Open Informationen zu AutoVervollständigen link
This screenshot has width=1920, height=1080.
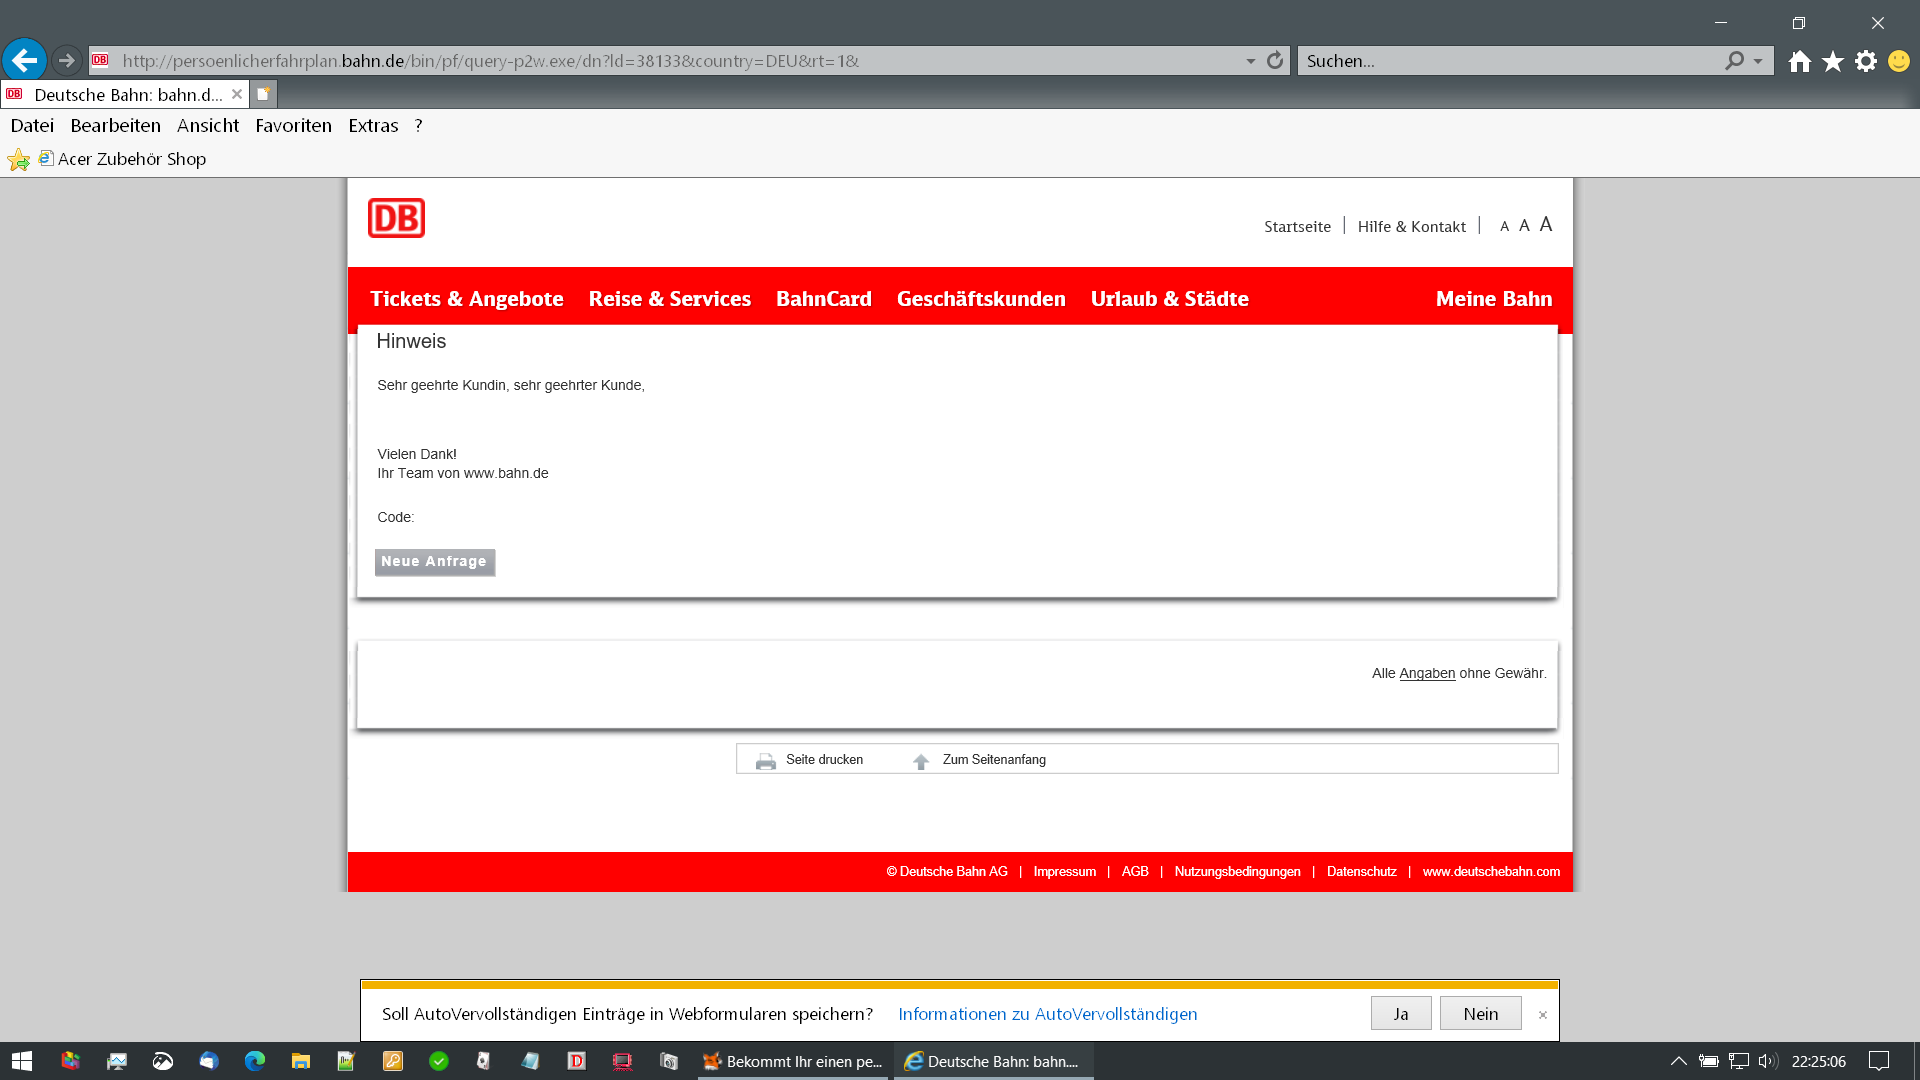(1047, 1014)
